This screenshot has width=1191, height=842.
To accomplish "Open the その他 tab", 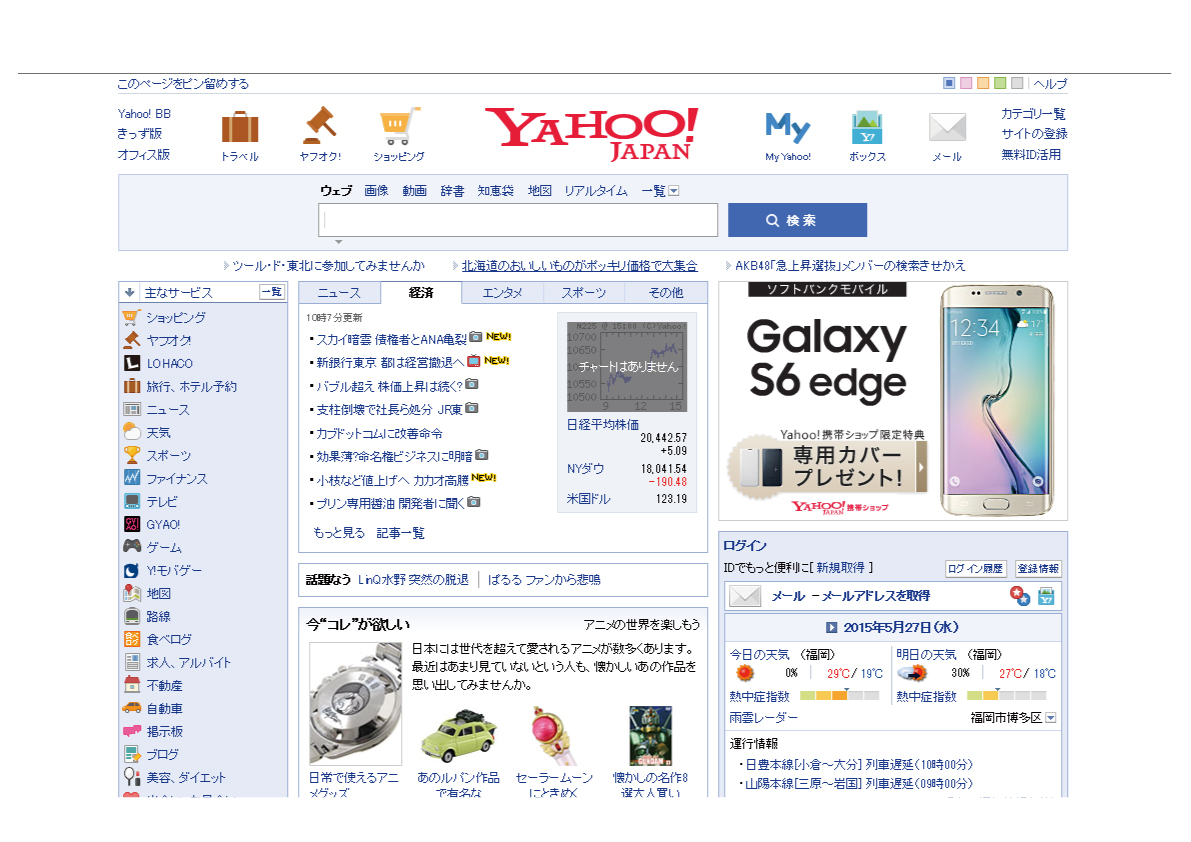I will pos(666,293).
